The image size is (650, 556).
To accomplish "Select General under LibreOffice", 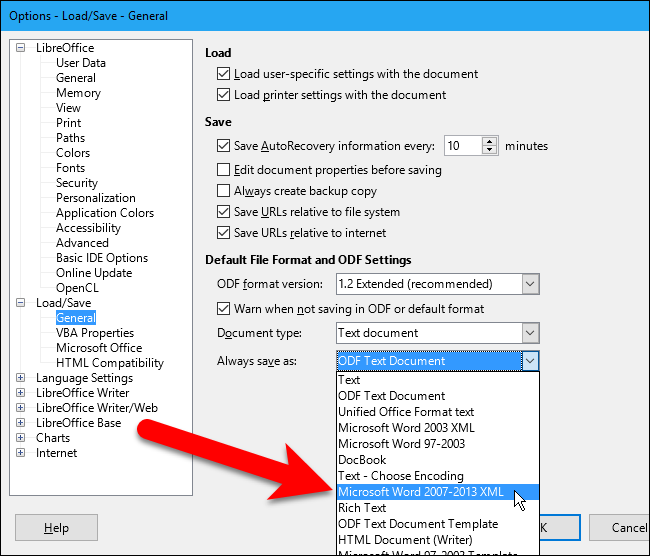I will 76,78.
